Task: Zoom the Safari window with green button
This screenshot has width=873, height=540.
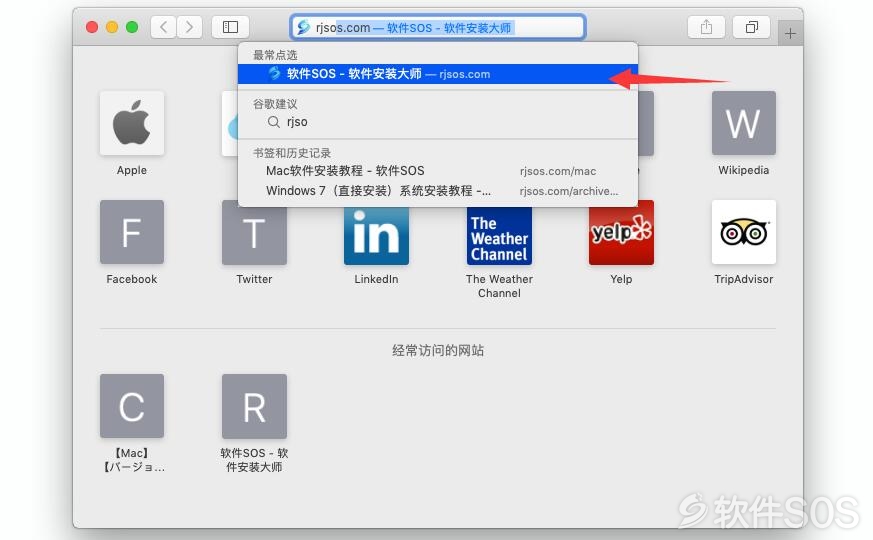Action: click(132, 27)
